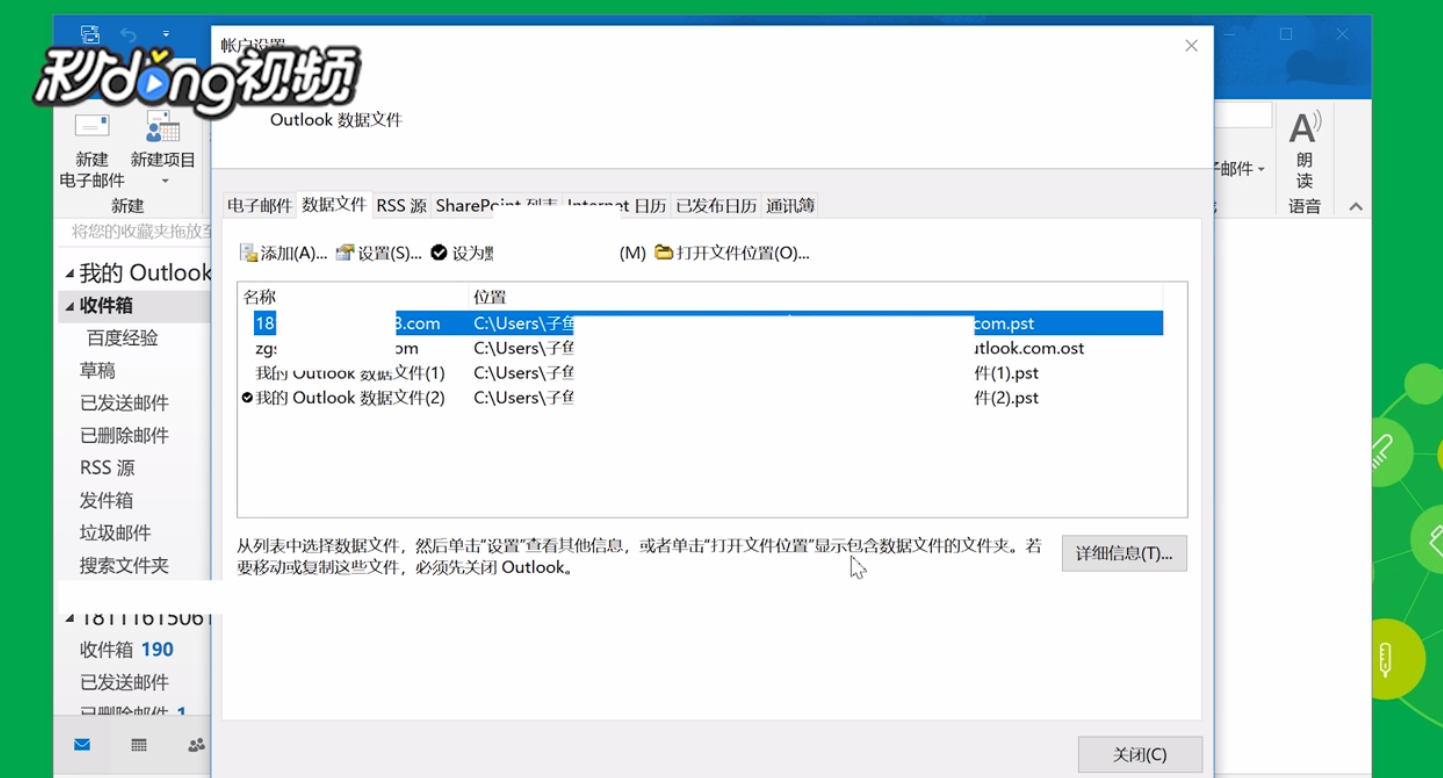
Task: Click the 设置(S)... toolbar button
Action: coord(378,253)
